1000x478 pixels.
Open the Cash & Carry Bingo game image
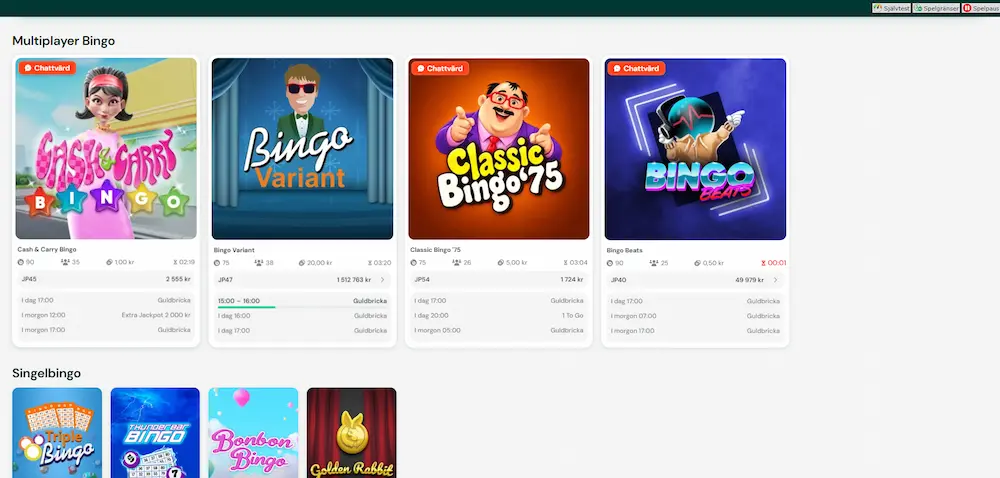coord(106,148)
